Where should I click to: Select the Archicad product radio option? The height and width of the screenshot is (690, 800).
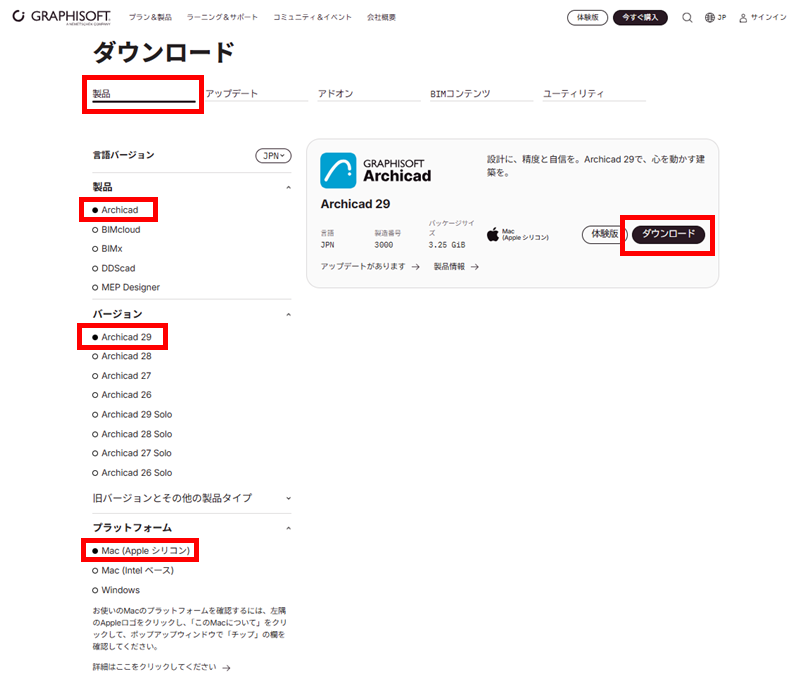pos(115,210)
